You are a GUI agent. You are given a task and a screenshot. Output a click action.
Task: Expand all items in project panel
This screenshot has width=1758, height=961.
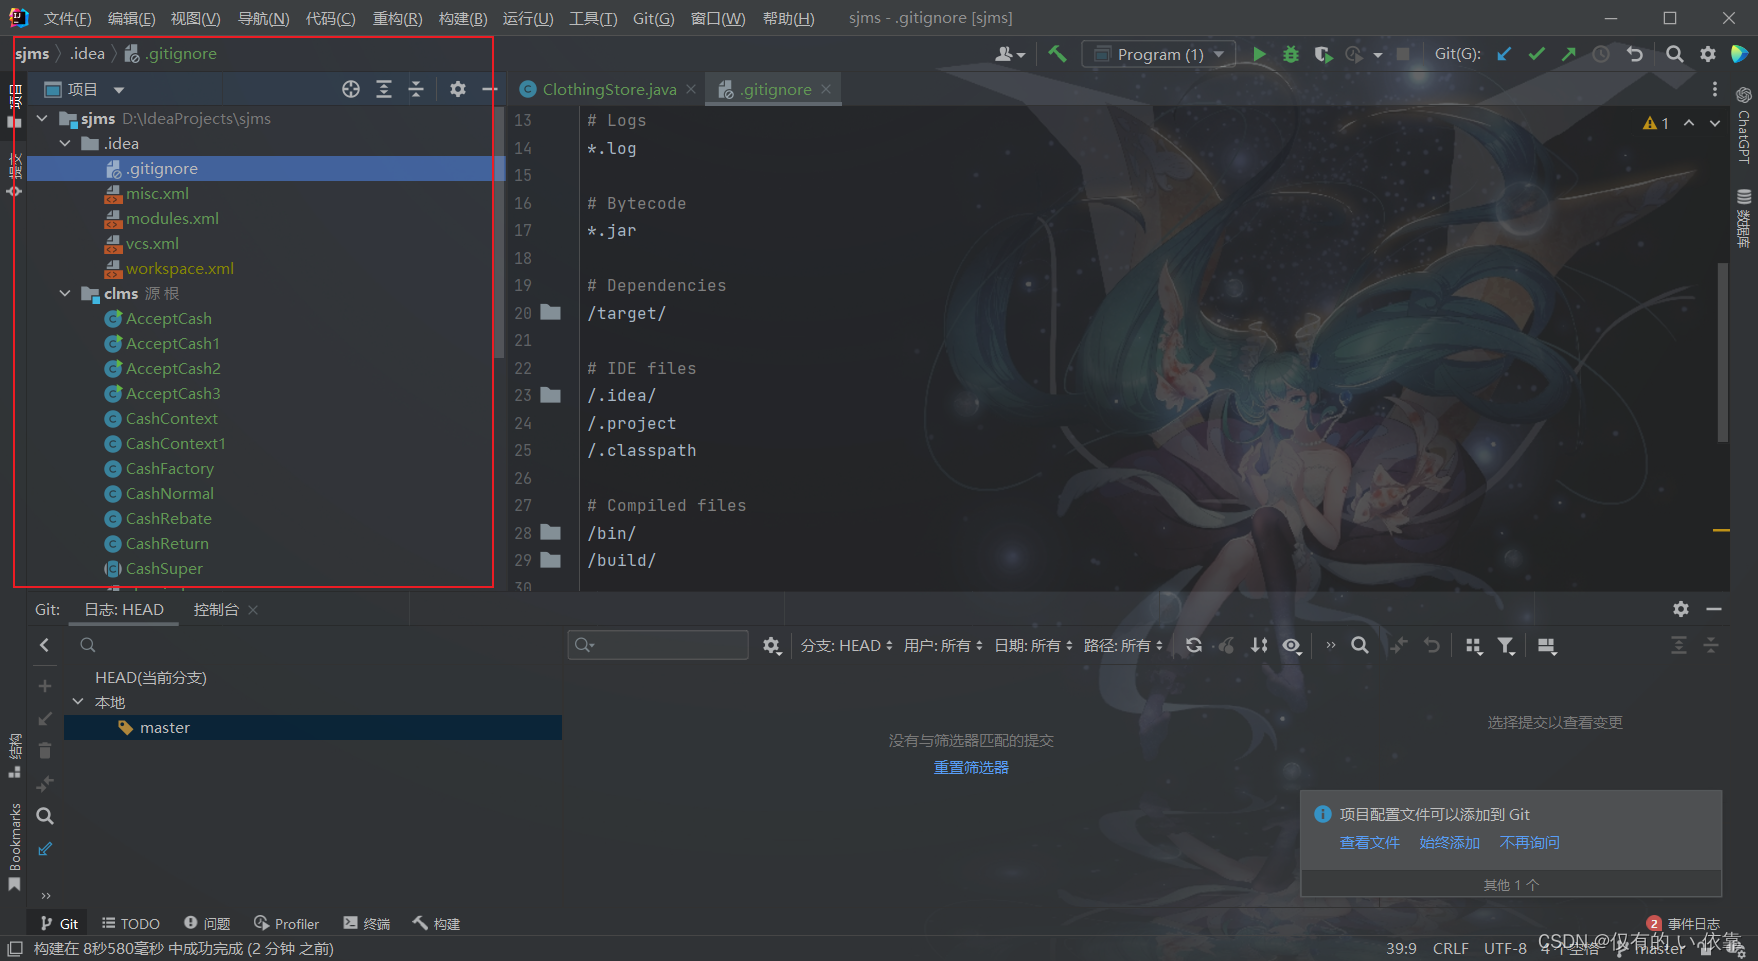[384, 89]
